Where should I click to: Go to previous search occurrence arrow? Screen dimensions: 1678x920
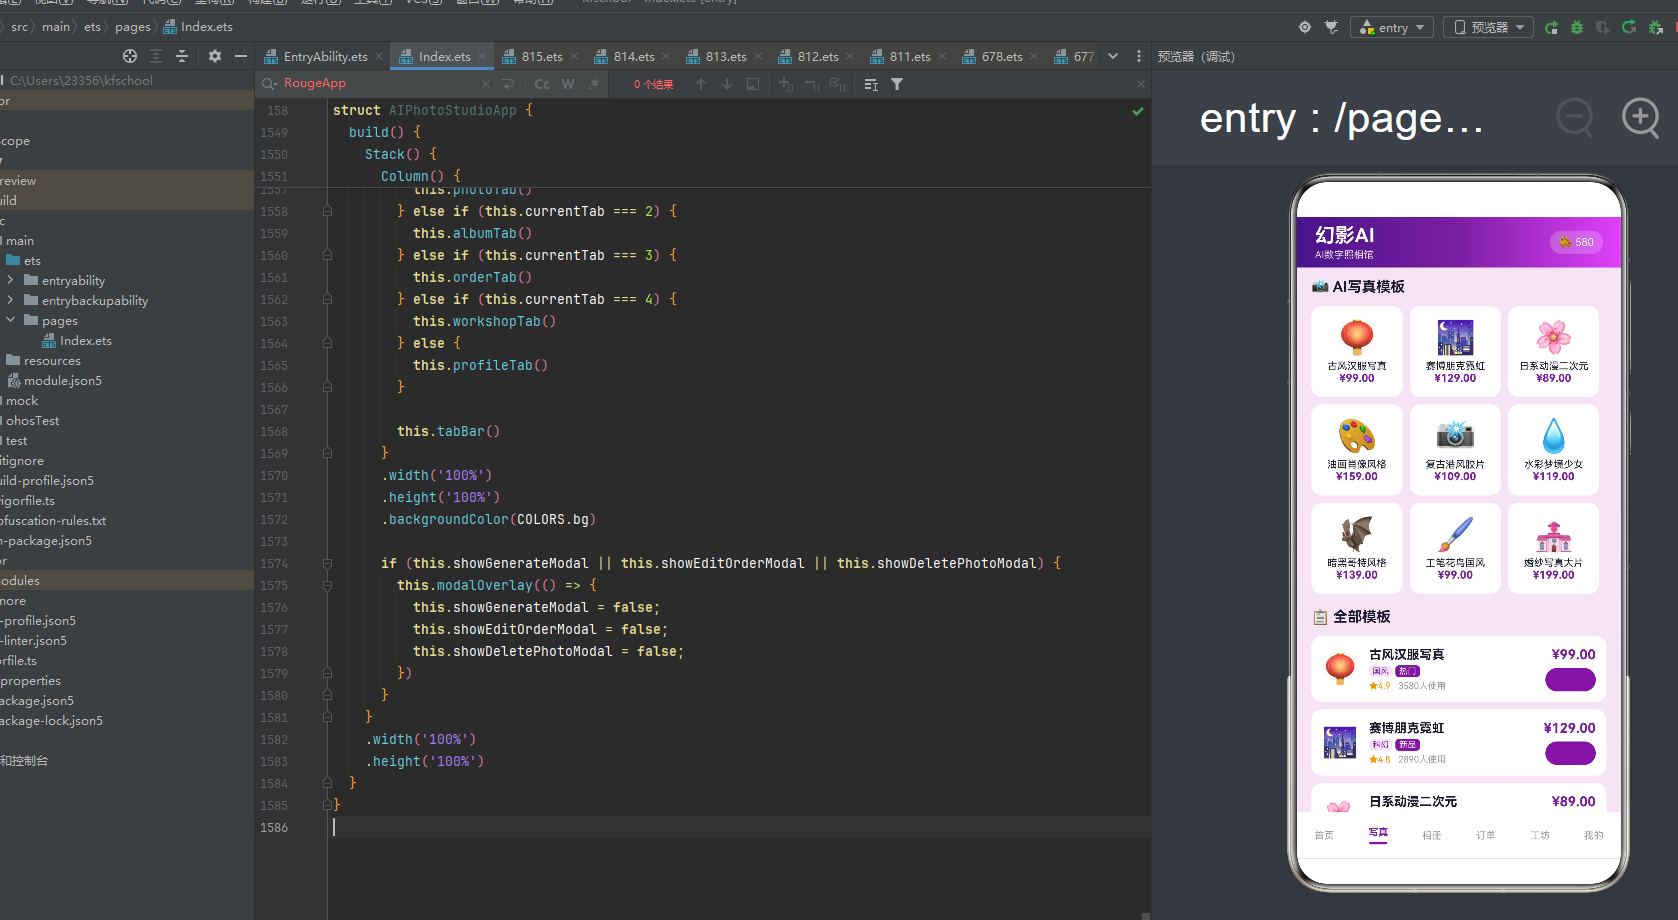(701, 84)
